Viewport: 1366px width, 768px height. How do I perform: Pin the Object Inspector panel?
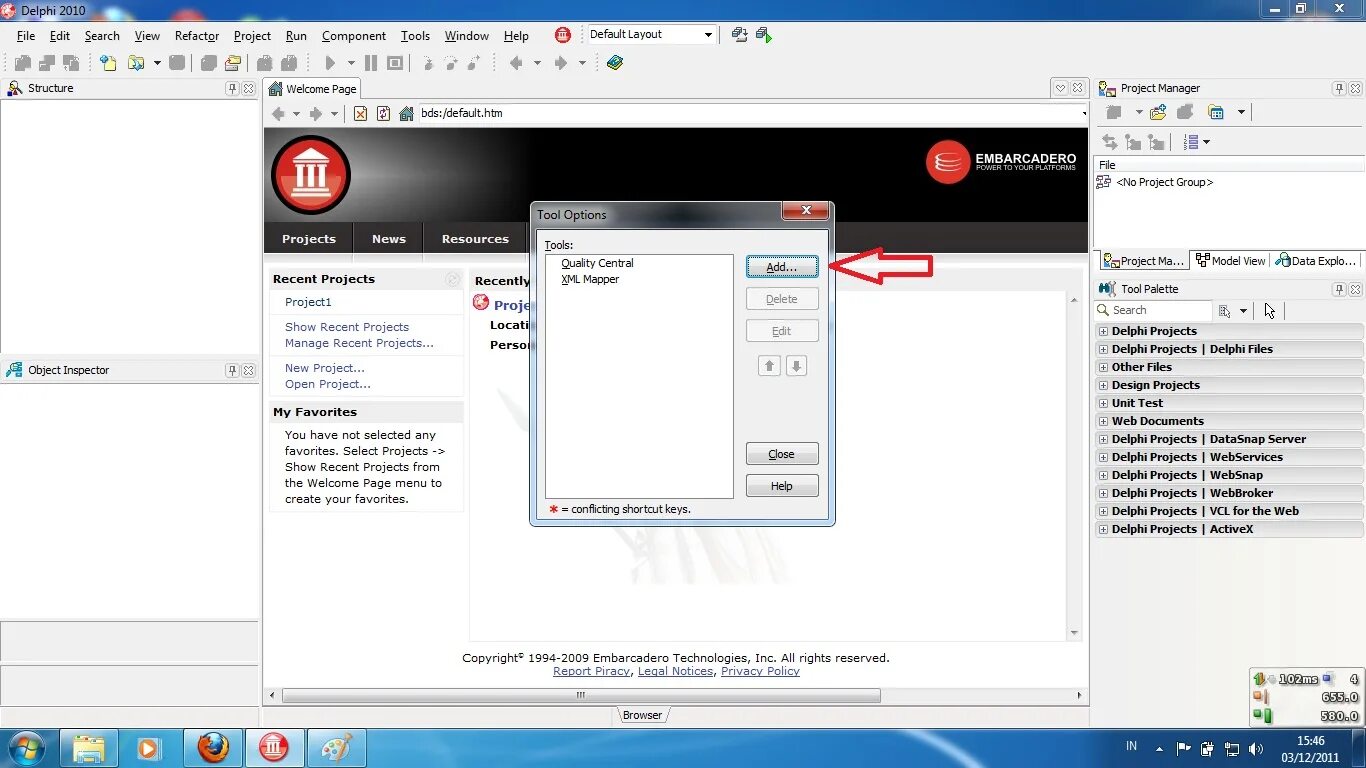coord(233,370)
